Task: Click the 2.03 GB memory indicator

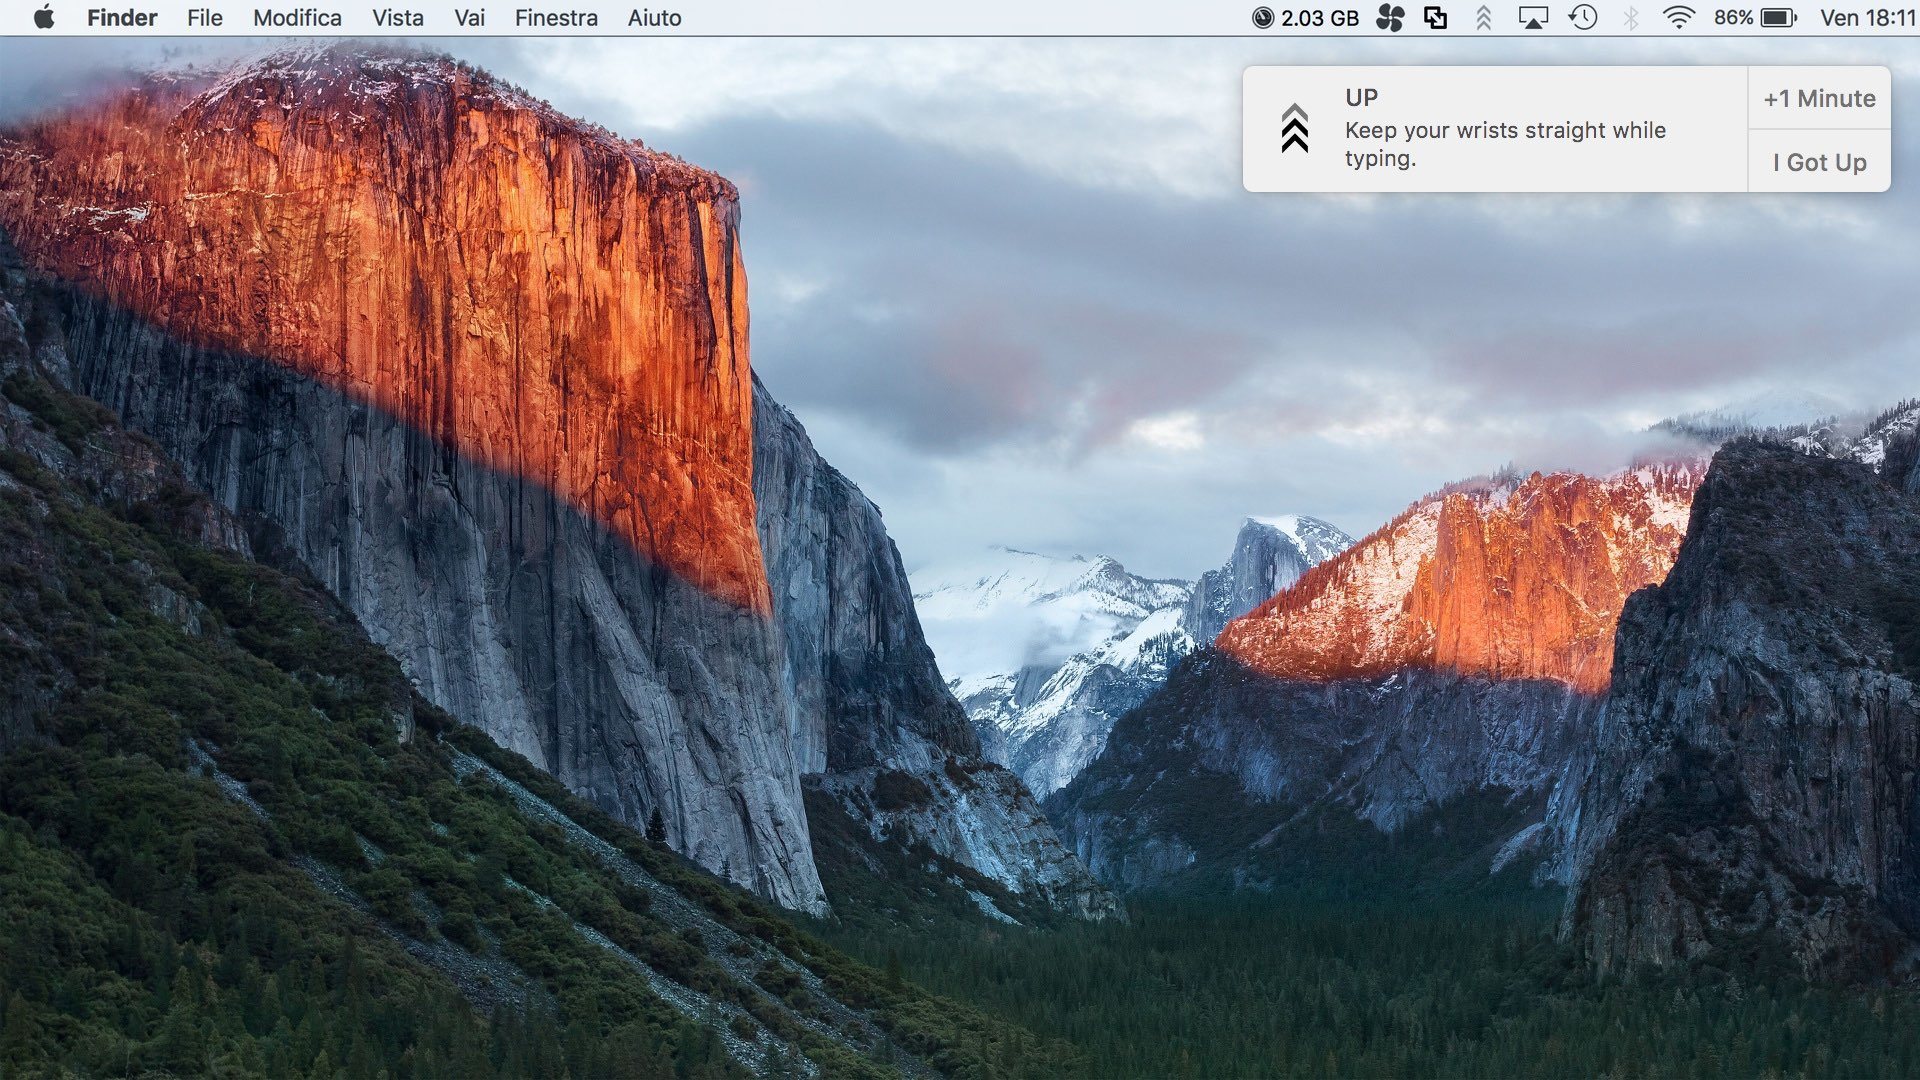Action: tap(1305, 18)
